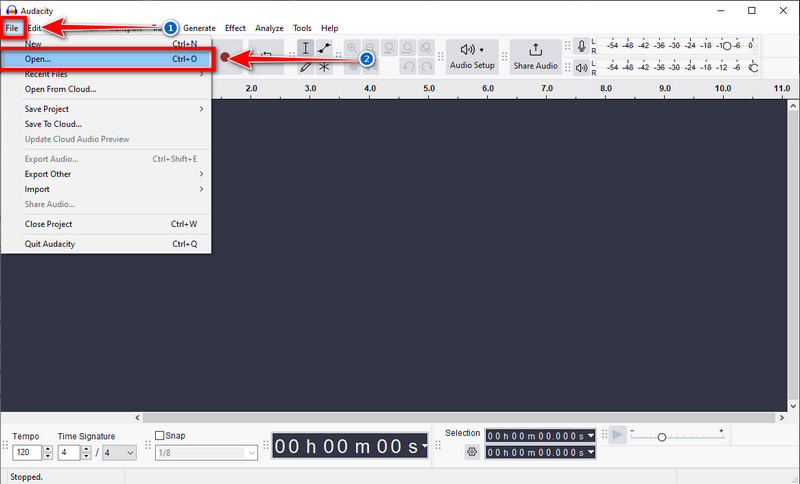The width and height of the screenshot is (800, 484).
Task: Select the Multi-tool asterisk icon
Action: (x=324, y=66)
